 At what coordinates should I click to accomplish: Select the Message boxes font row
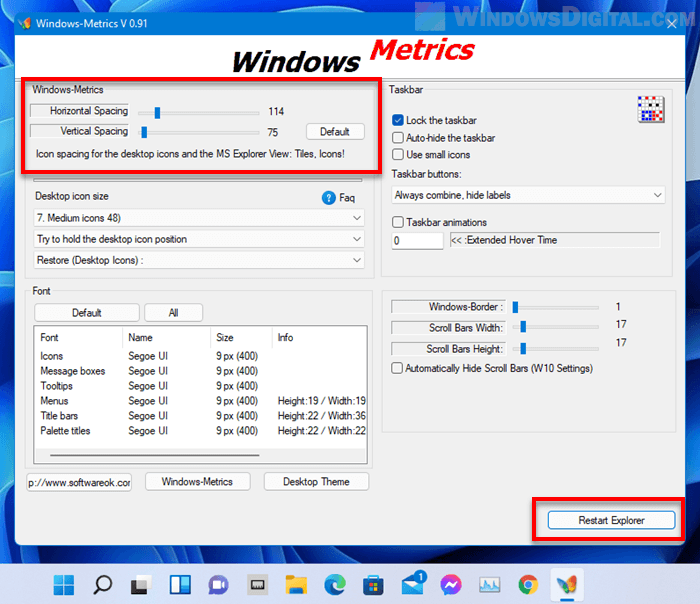(201, 371)
